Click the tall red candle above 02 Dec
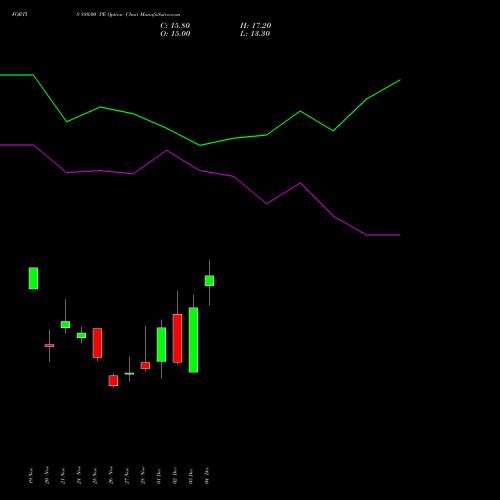 177,338
